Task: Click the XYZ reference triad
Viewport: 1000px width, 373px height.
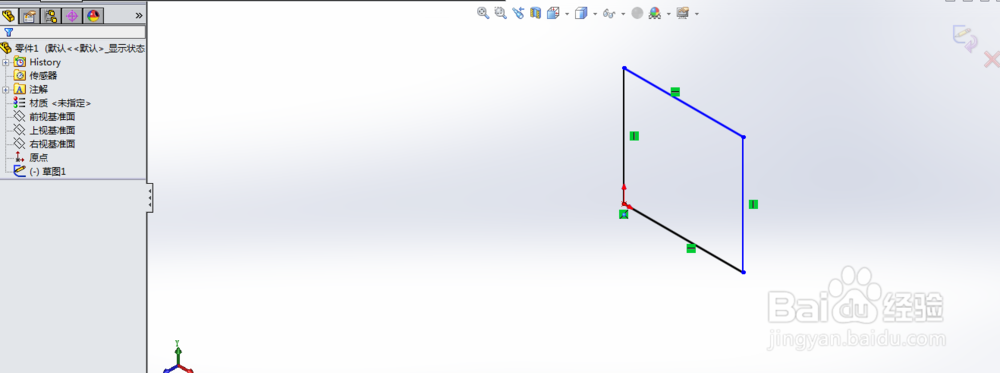Action: click(178, 357)
